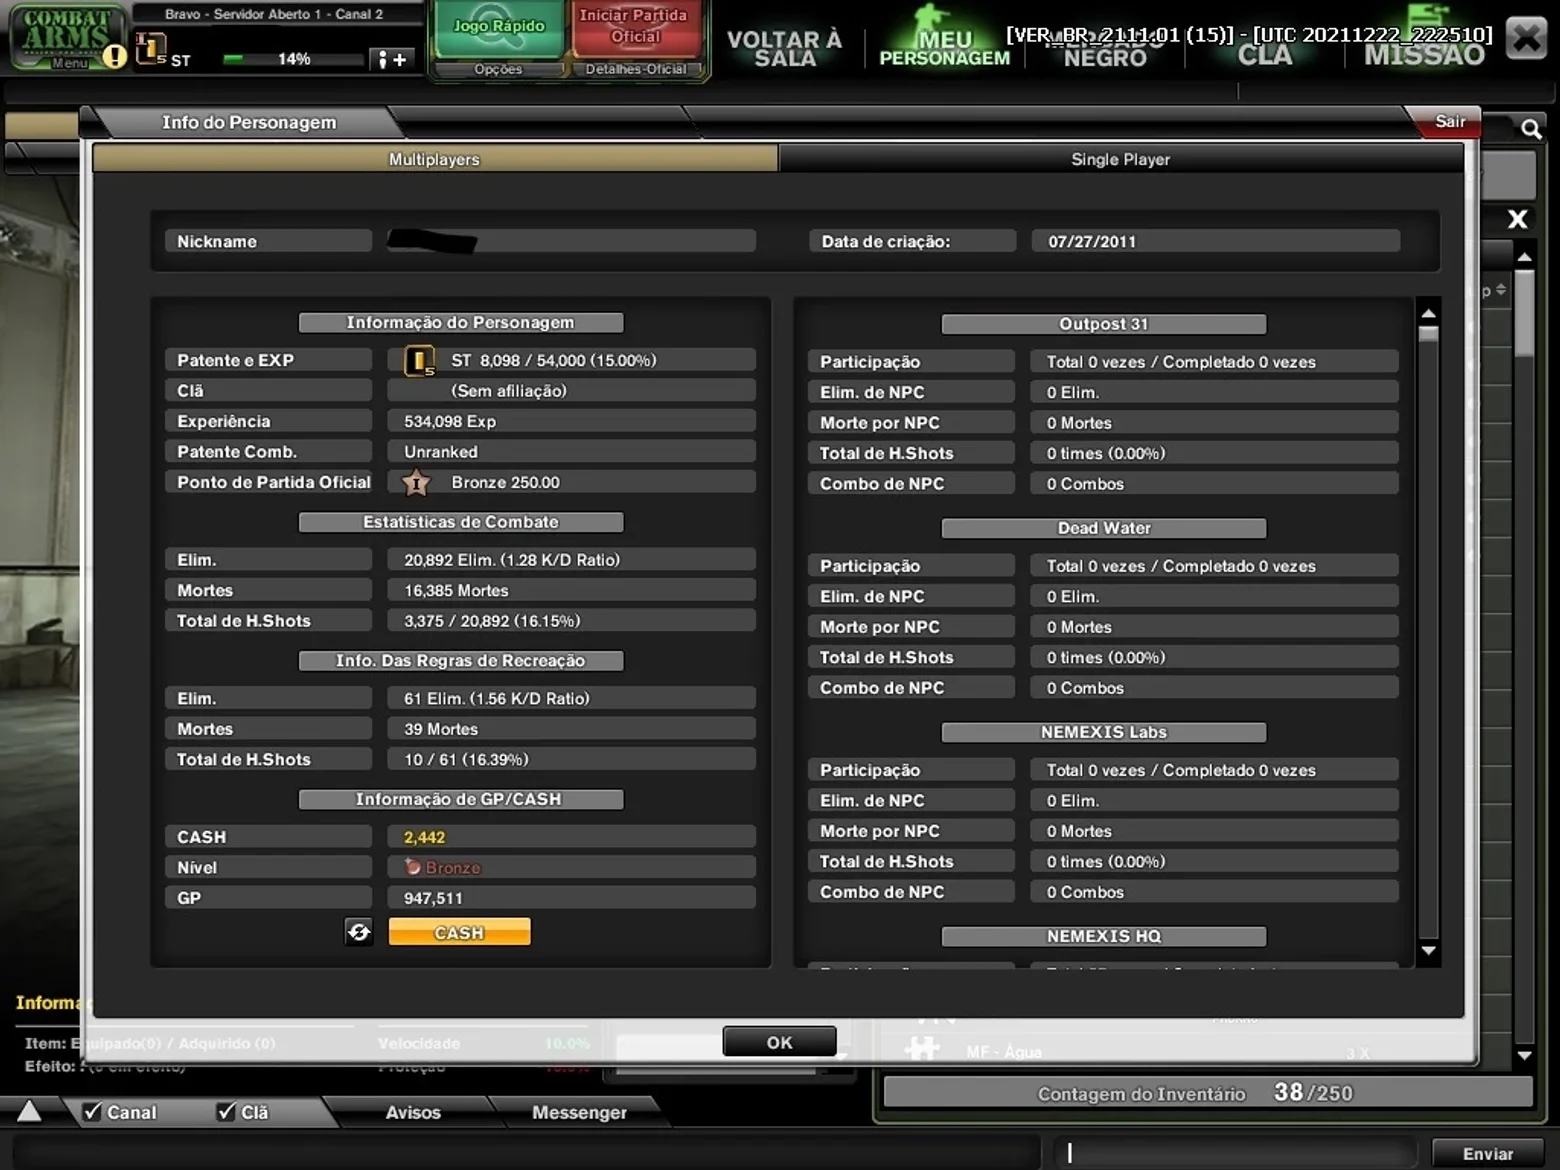Click the Informação de GP/CASH header
The image size is (1560, 1170).
(461, 799)
